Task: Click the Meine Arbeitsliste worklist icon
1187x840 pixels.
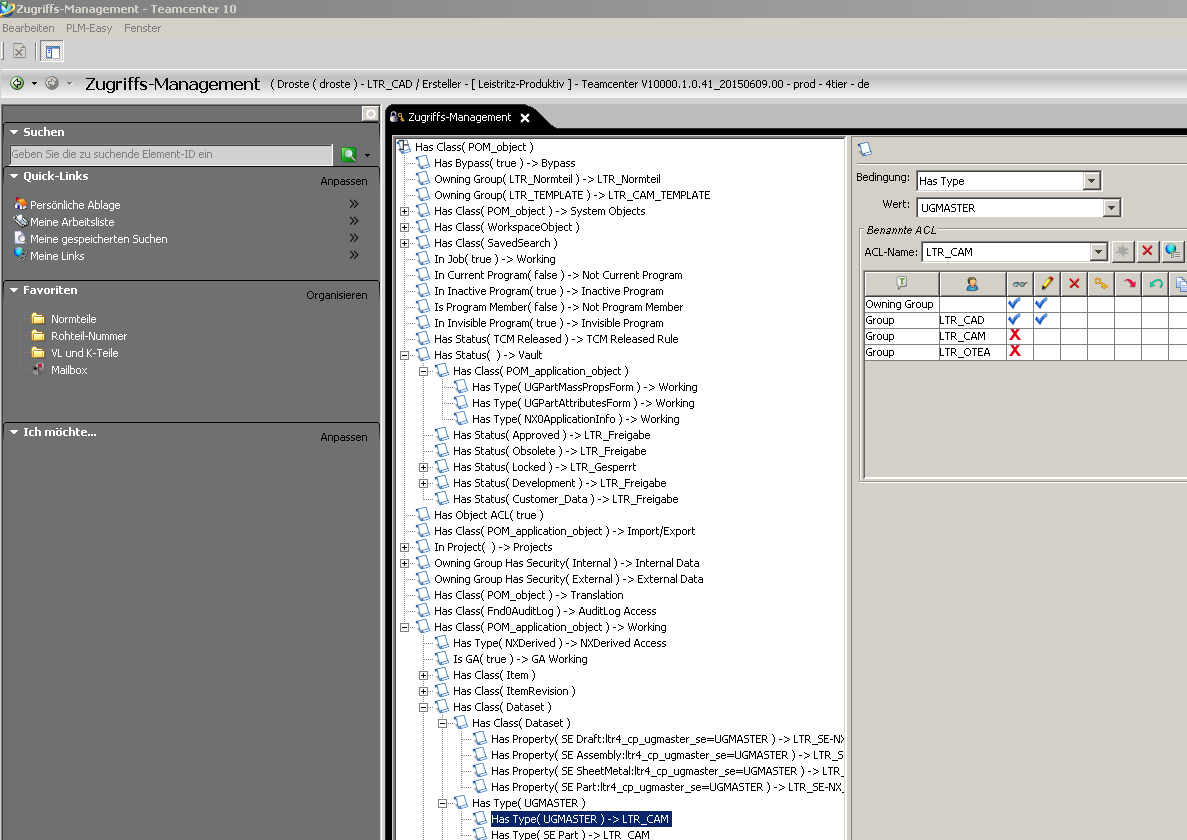Action: pos(20,221)
